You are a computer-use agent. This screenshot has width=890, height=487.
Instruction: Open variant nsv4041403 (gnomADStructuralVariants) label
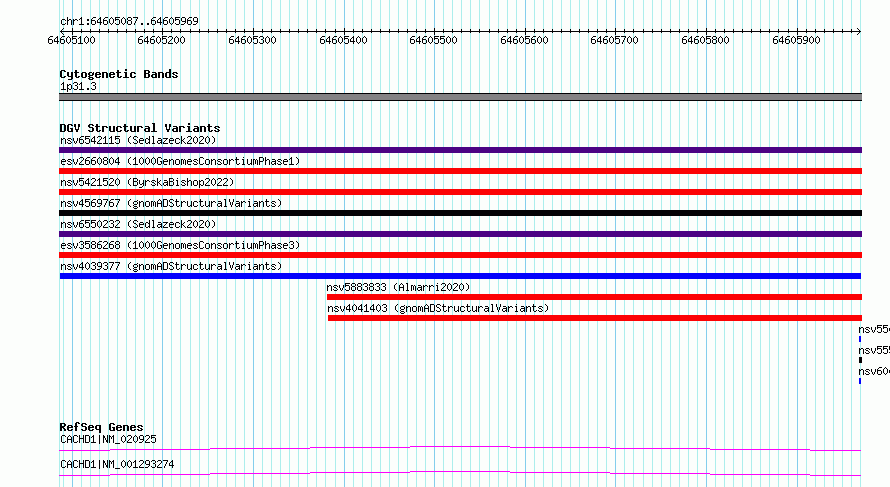point(438,308)
